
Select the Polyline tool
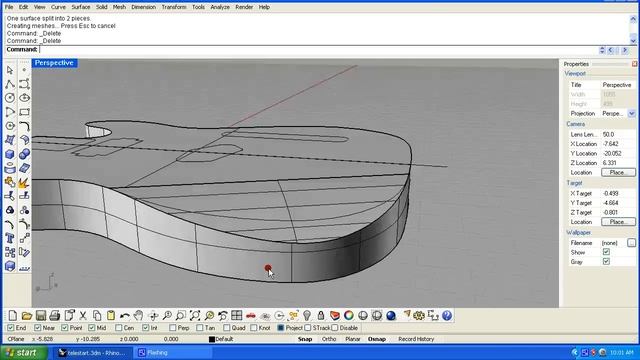[x=10, y=84]
